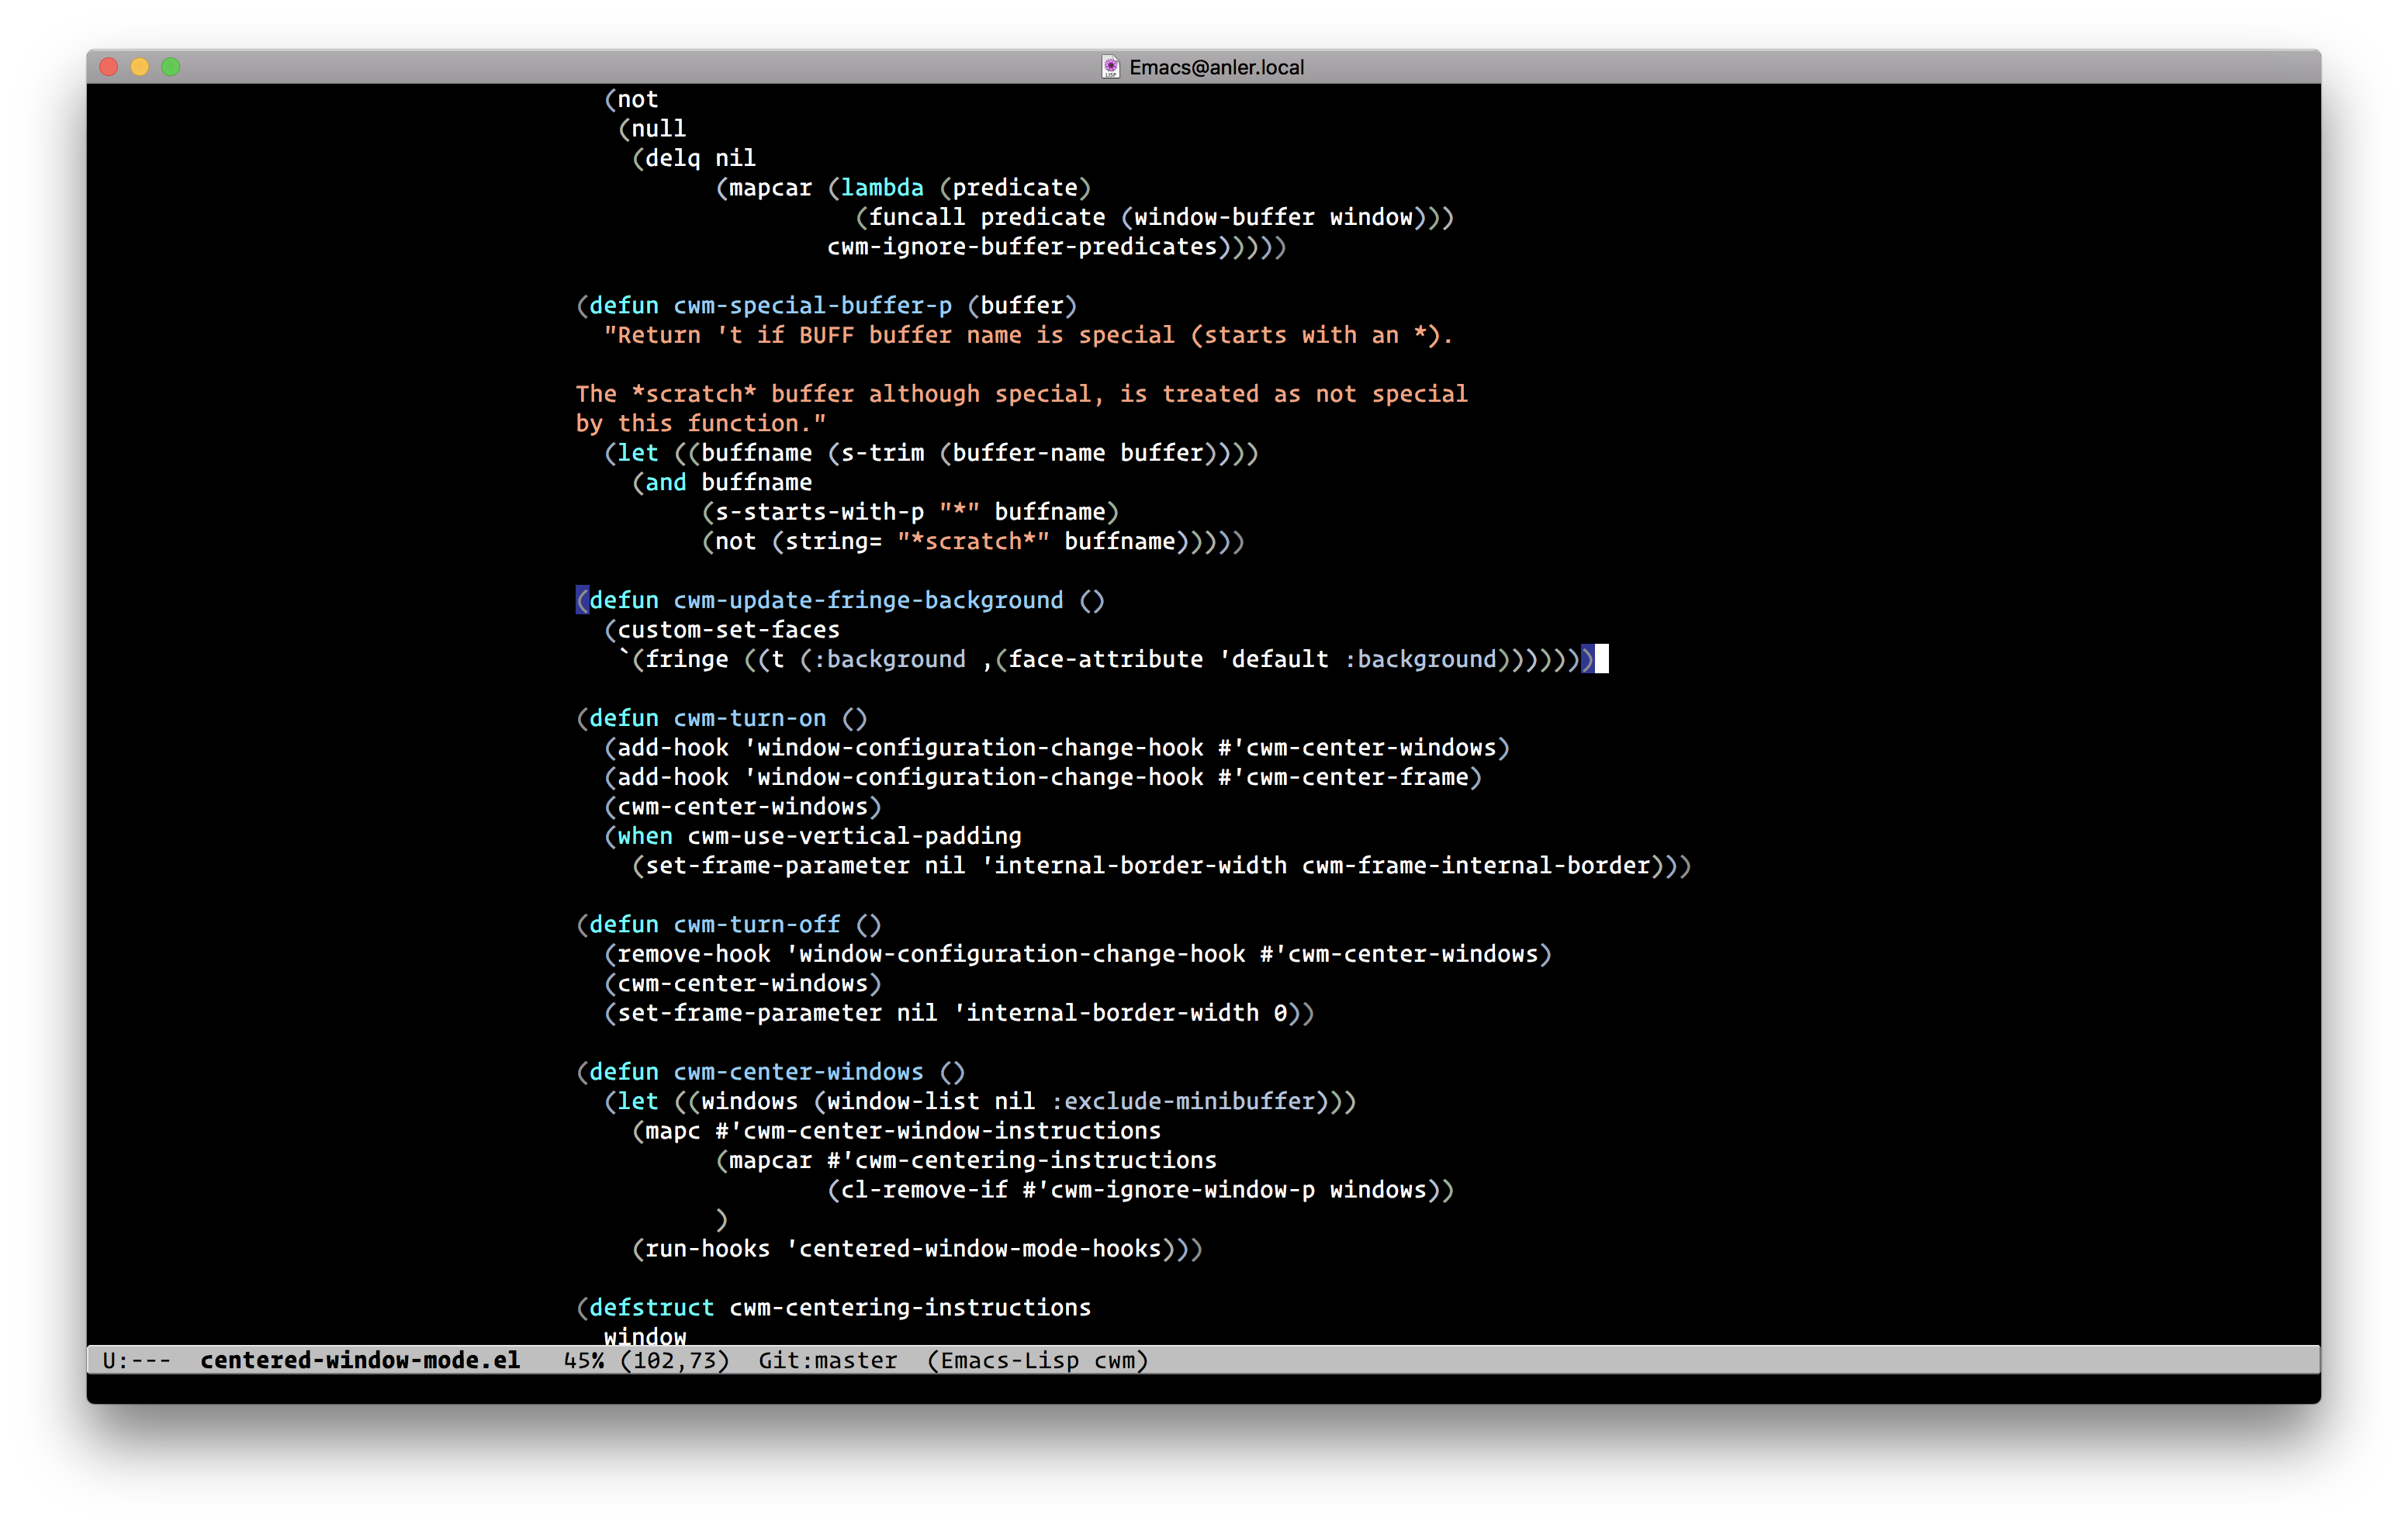Click centered-window-mode.el buffer name in mode line

359,1360
